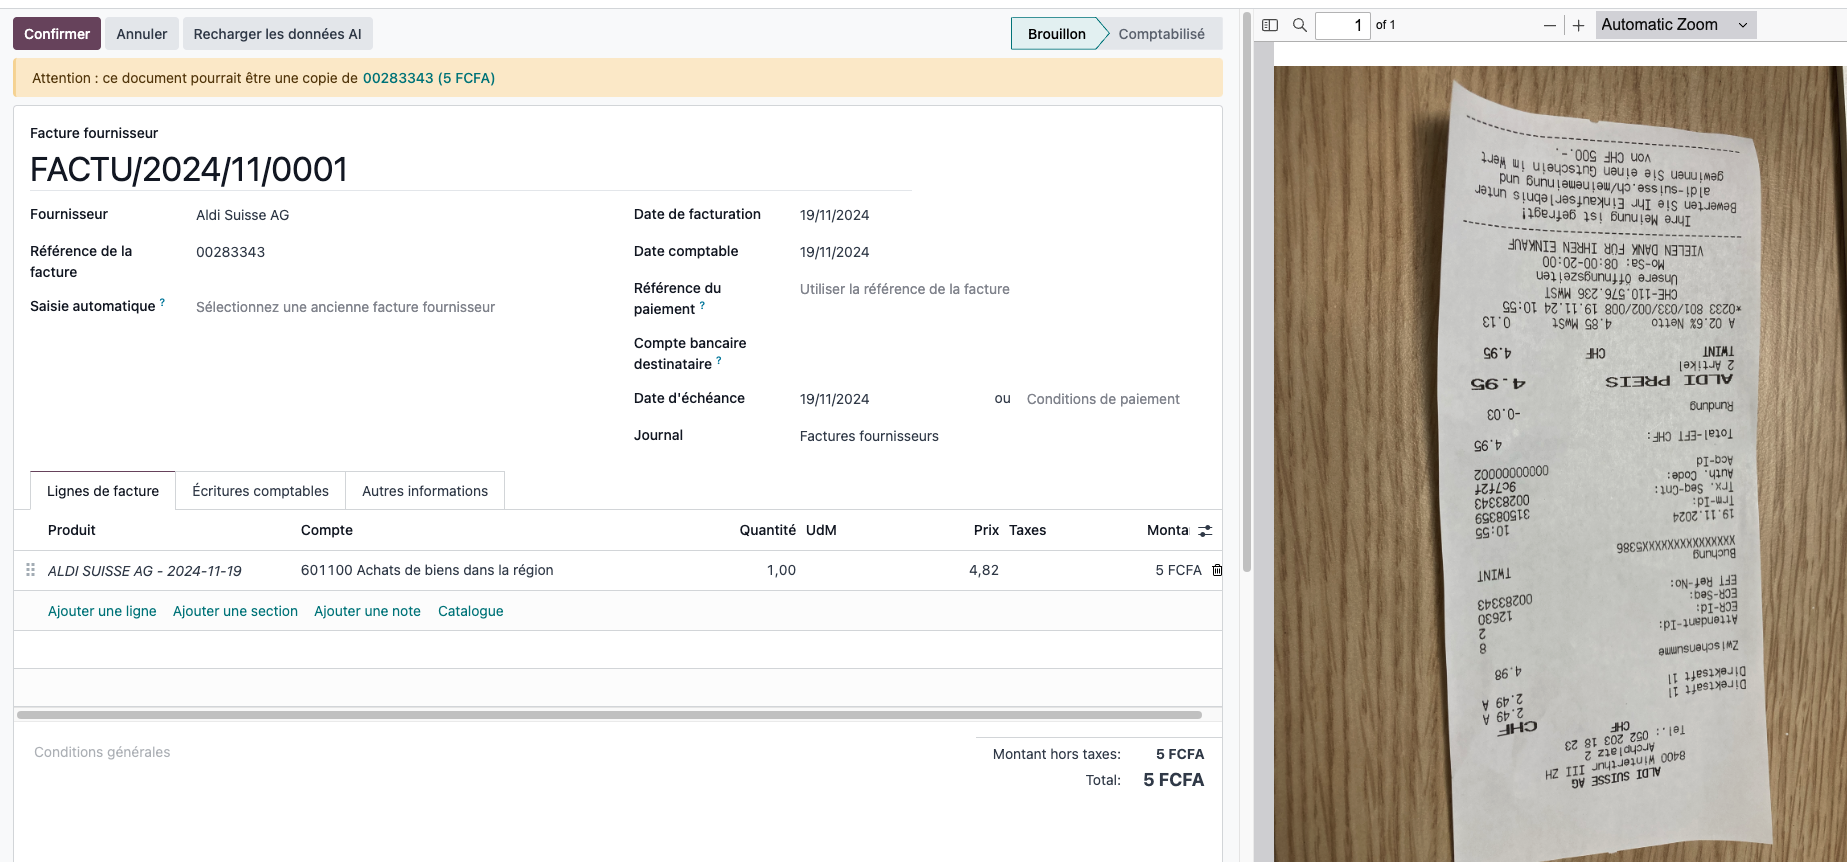Click help tooltip beside Saisie automatique

click(x=162, y=302)
